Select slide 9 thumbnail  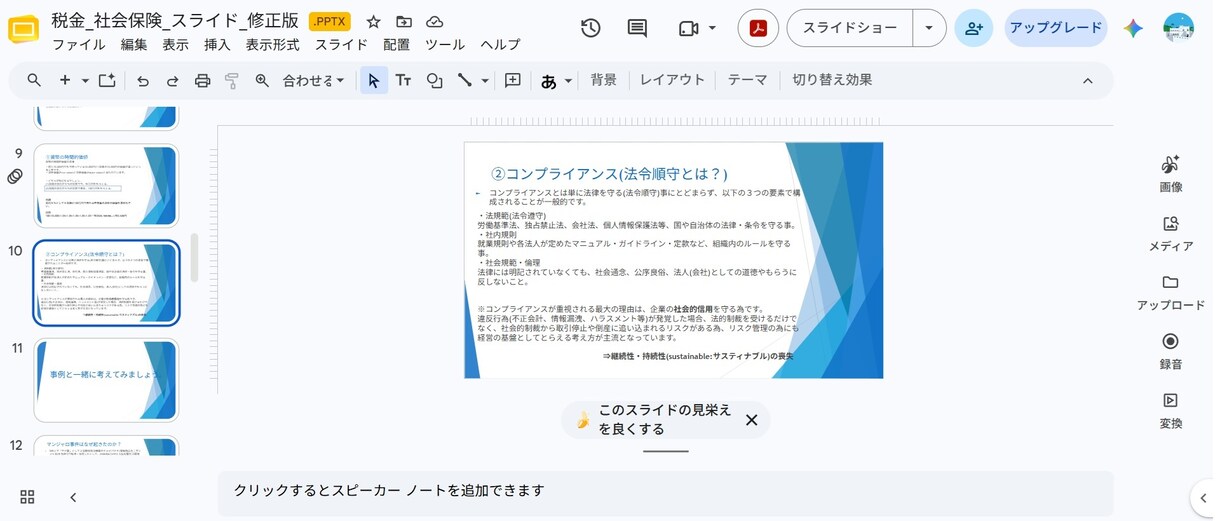[106, 185]
